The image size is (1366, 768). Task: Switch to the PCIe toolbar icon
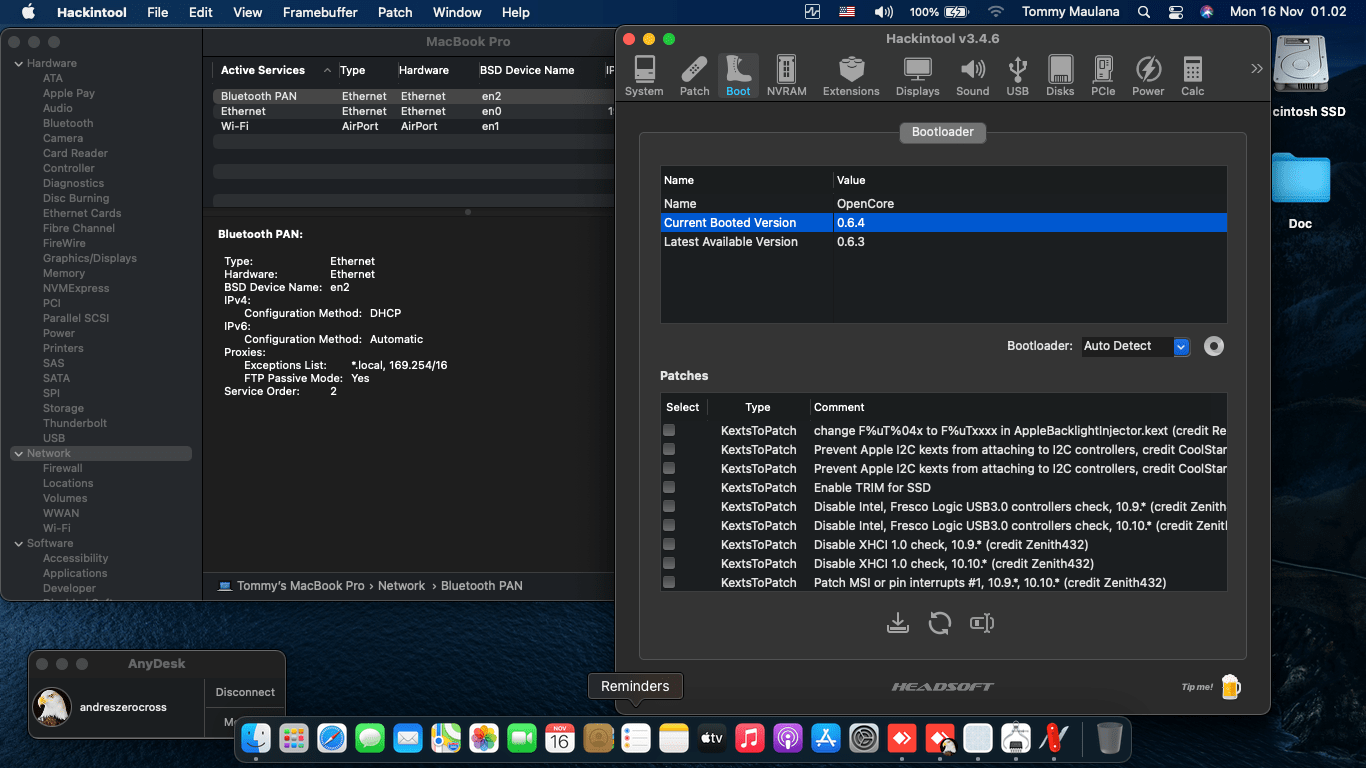(1103, 76)
